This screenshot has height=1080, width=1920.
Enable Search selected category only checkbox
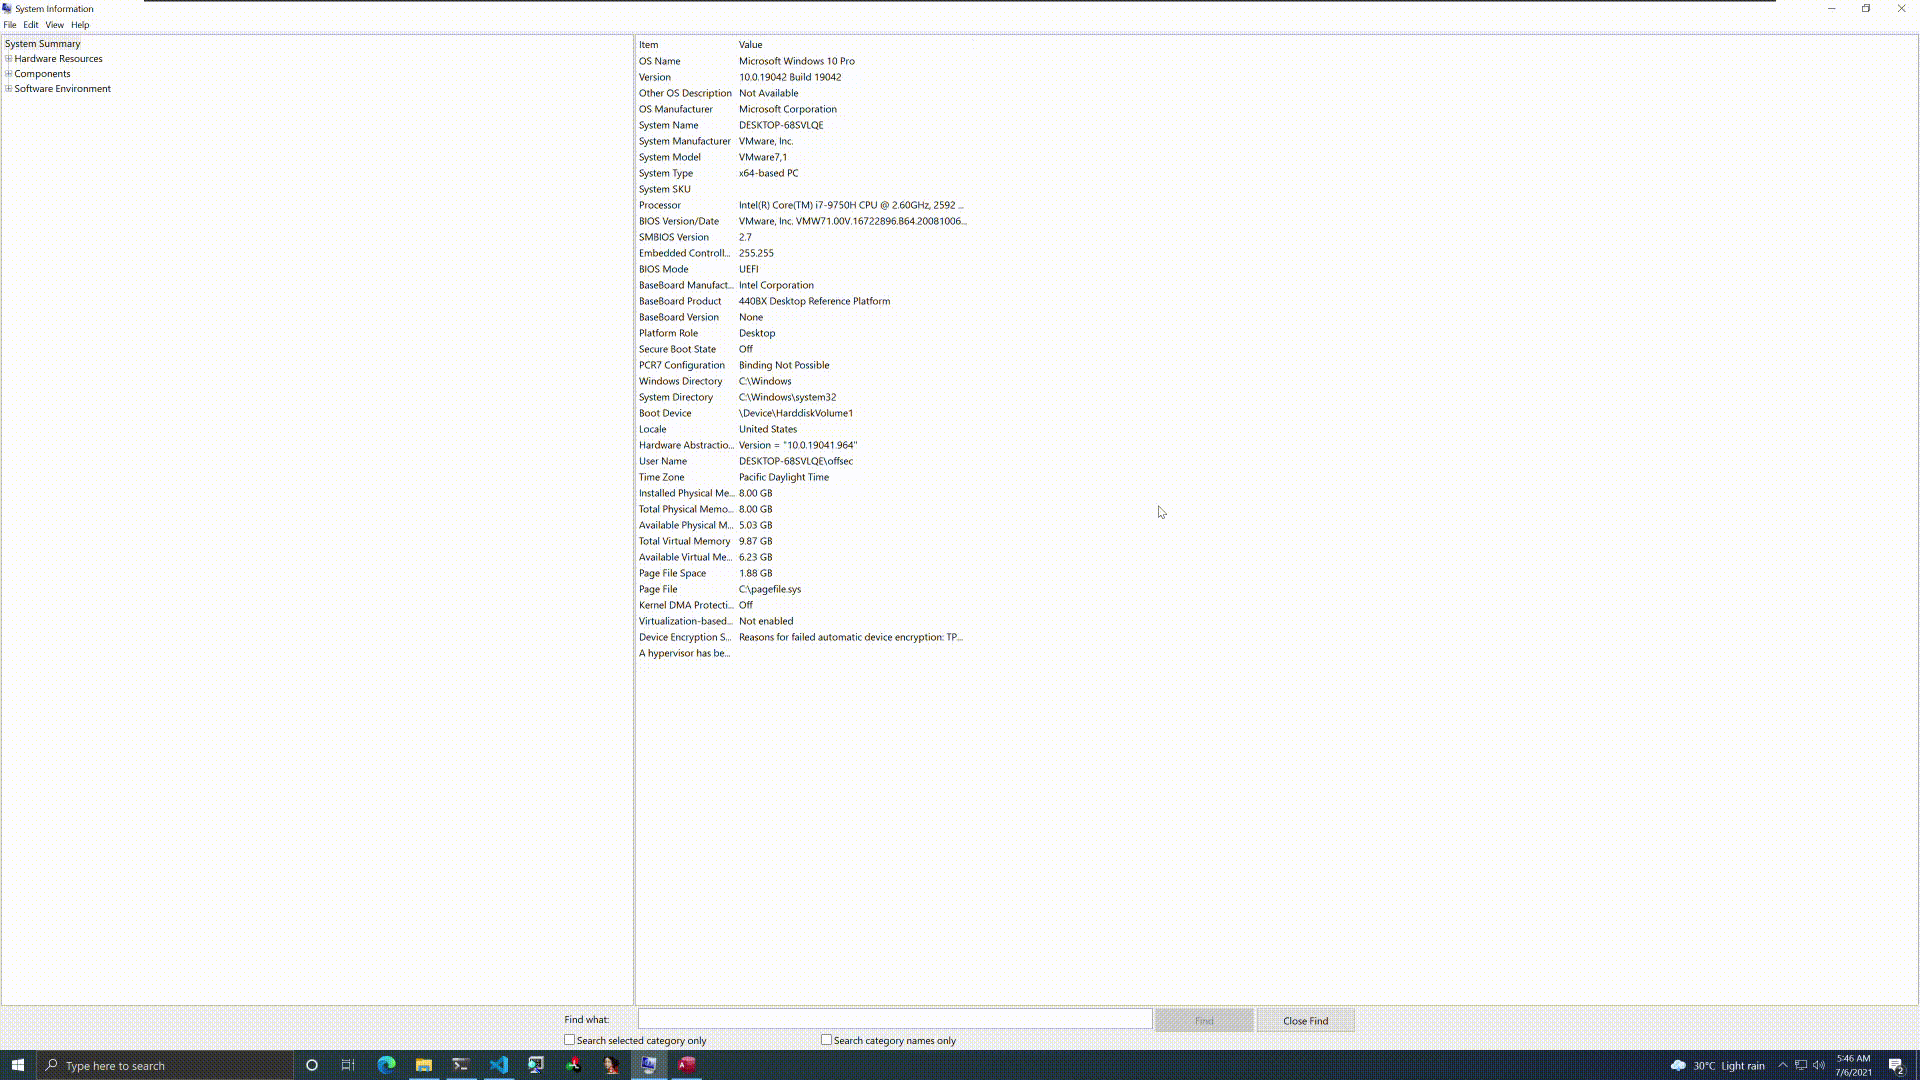[x=570, y=1040]
